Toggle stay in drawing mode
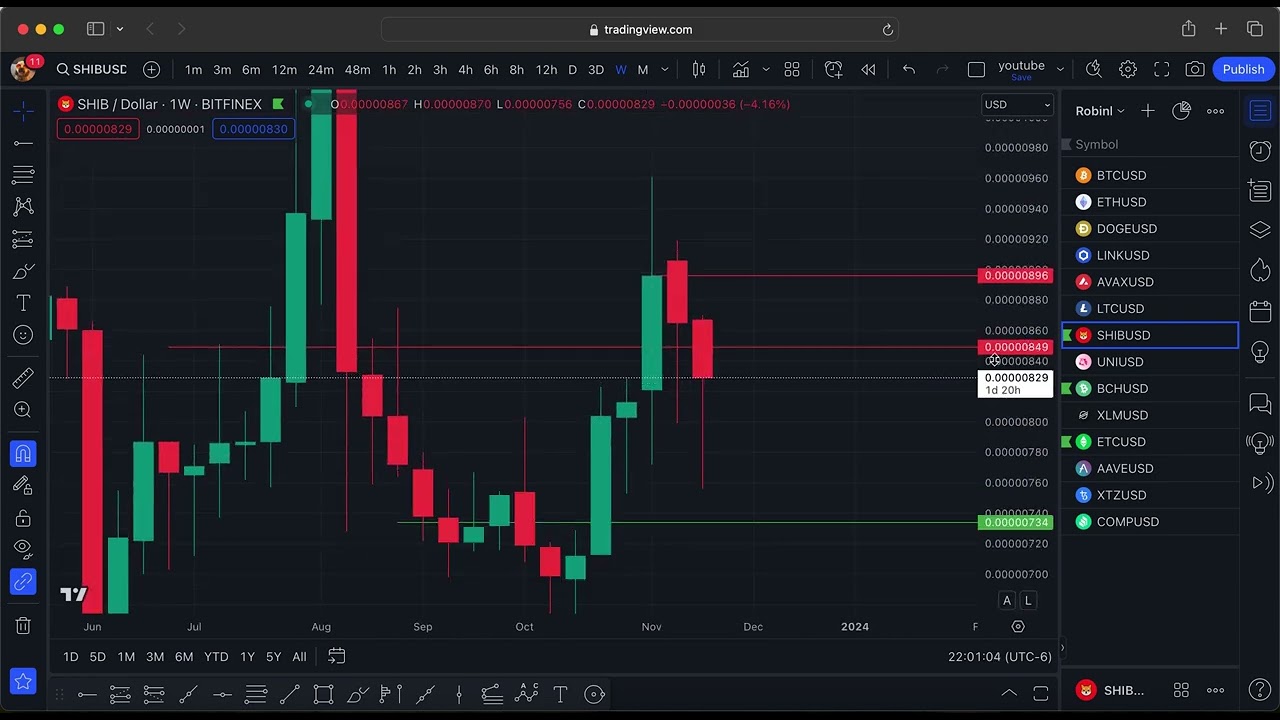Screen dimensions: 1280x720 [x=23, y=486]
